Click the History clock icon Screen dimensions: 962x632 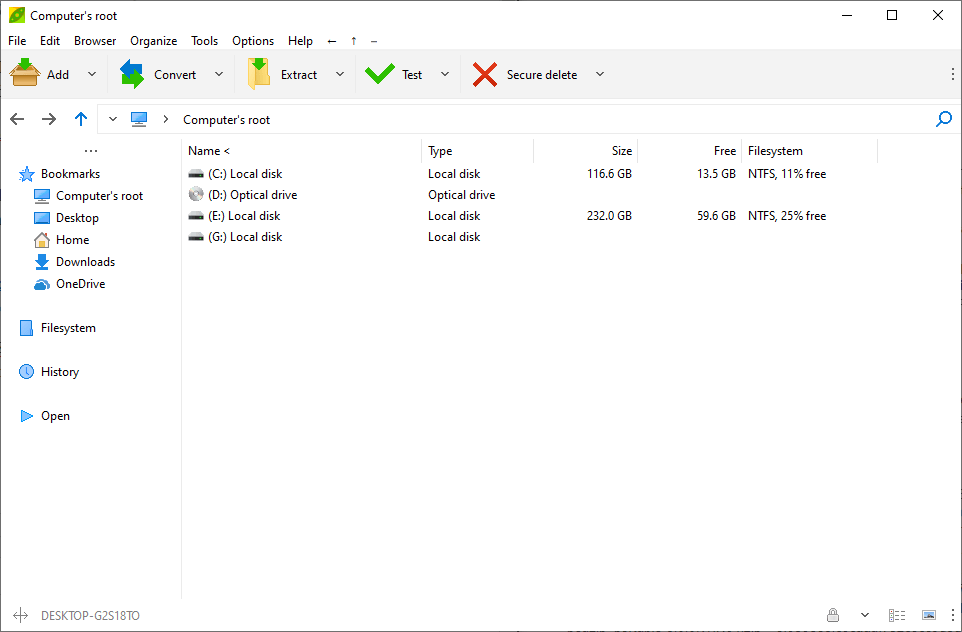[26, 372]
